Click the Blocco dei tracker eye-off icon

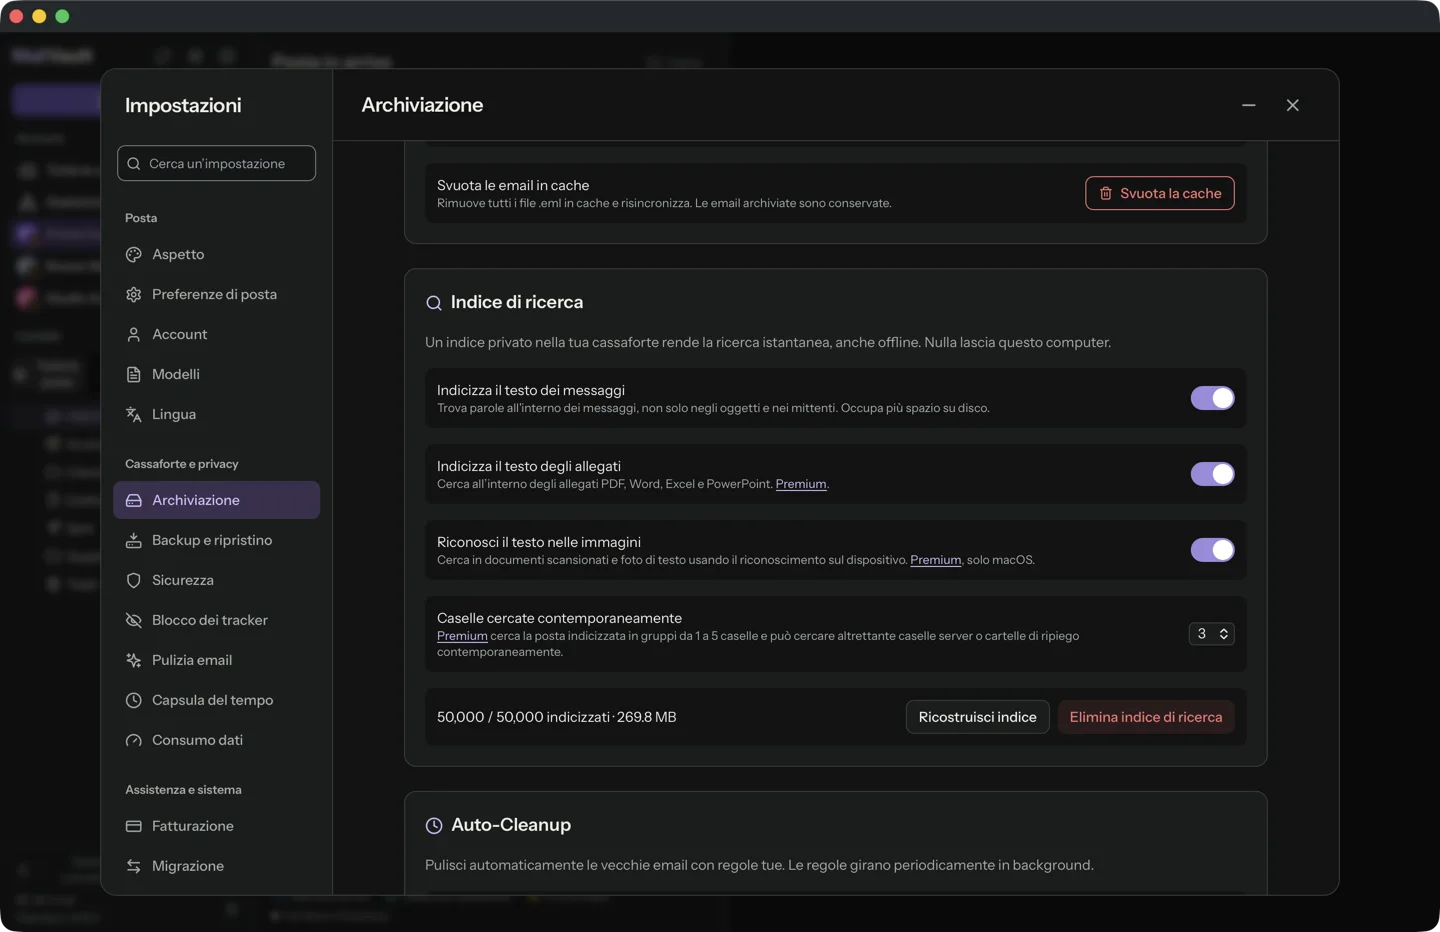coord(134,621)
